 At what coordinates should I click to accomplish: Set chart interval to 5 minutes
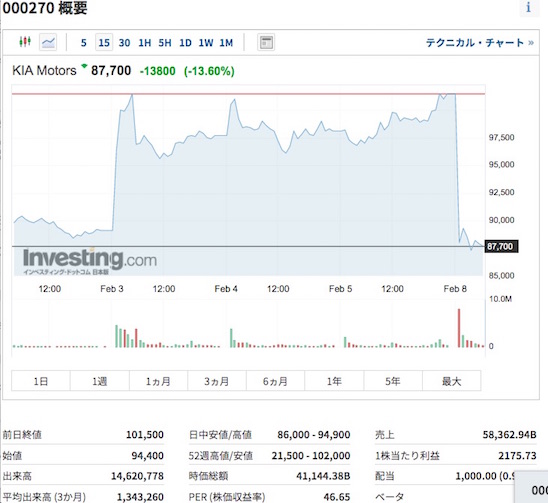click(x=84, y=43)
